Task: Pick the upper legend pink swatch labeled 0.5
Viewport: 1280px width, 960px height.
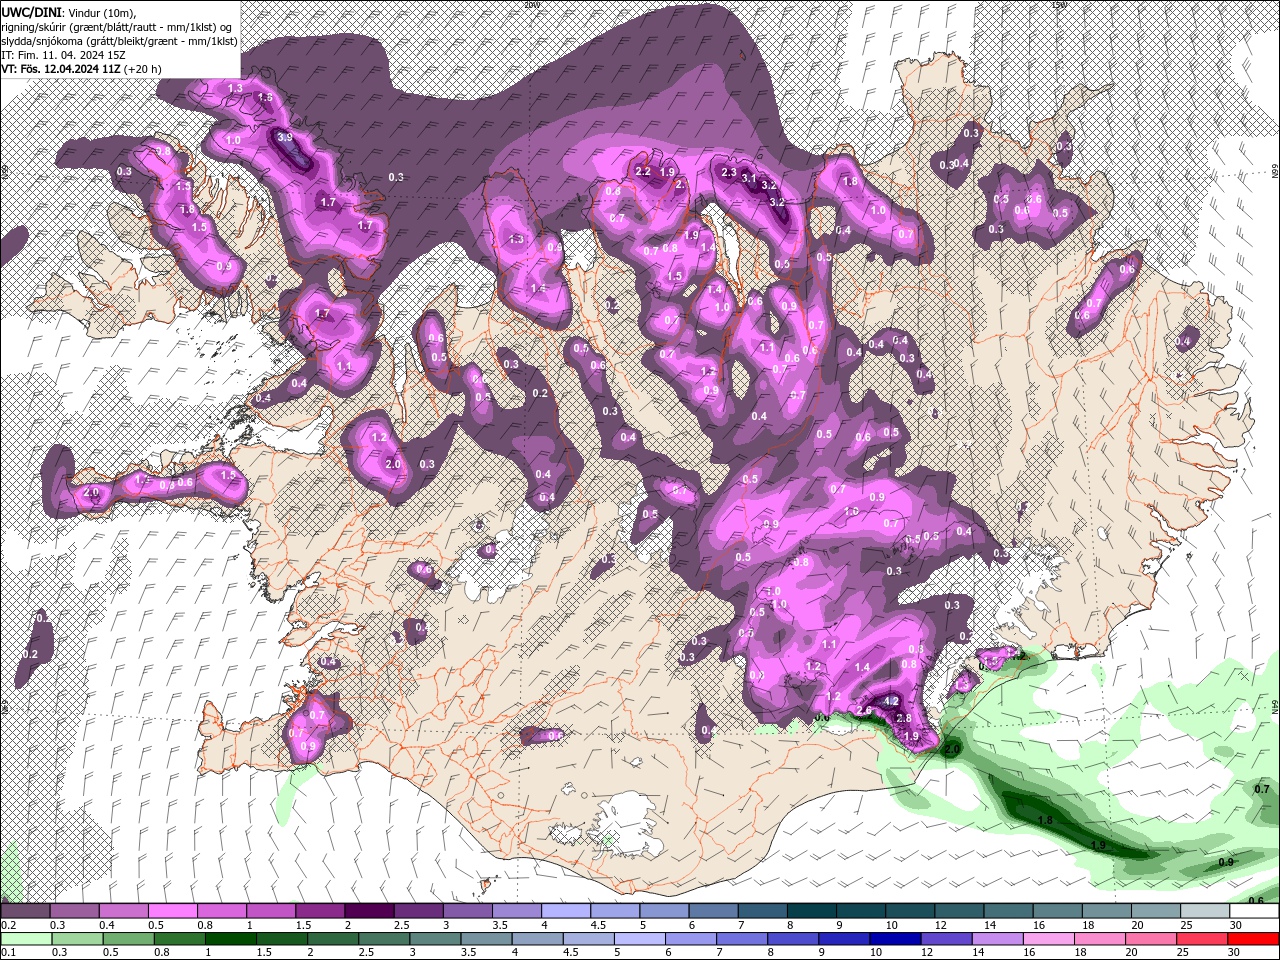Action: click(172, 911)
